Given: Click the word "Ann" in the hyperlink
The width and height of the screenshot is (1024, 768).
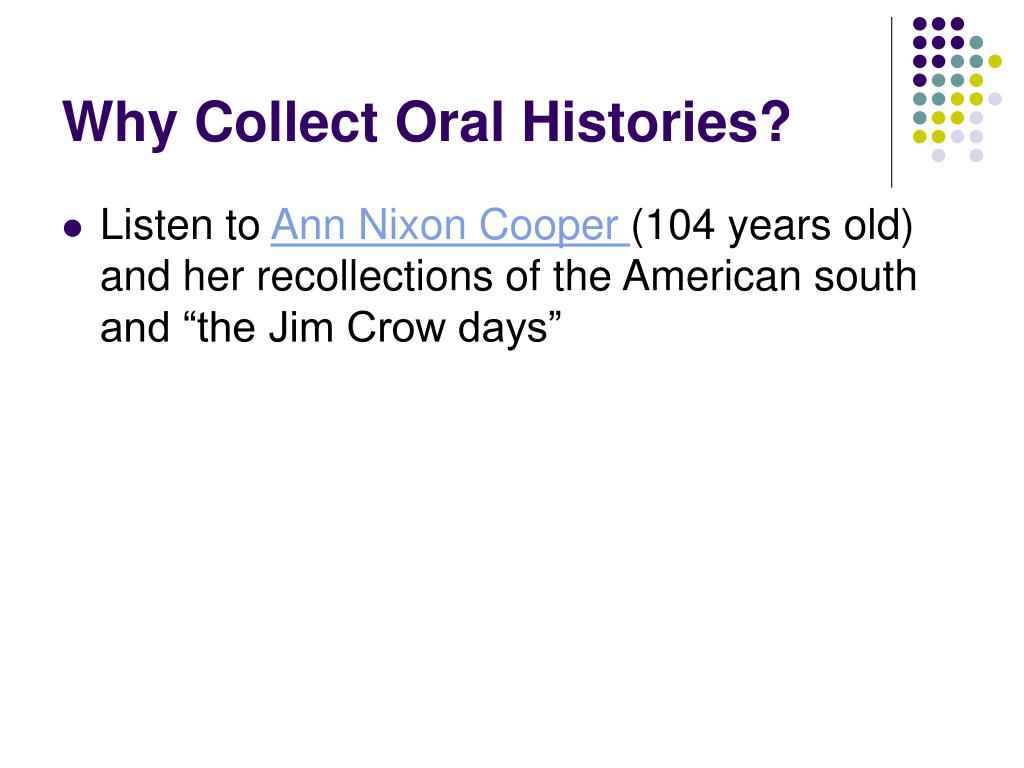Looking at the screenshot, I should click(x=308, y=225).
